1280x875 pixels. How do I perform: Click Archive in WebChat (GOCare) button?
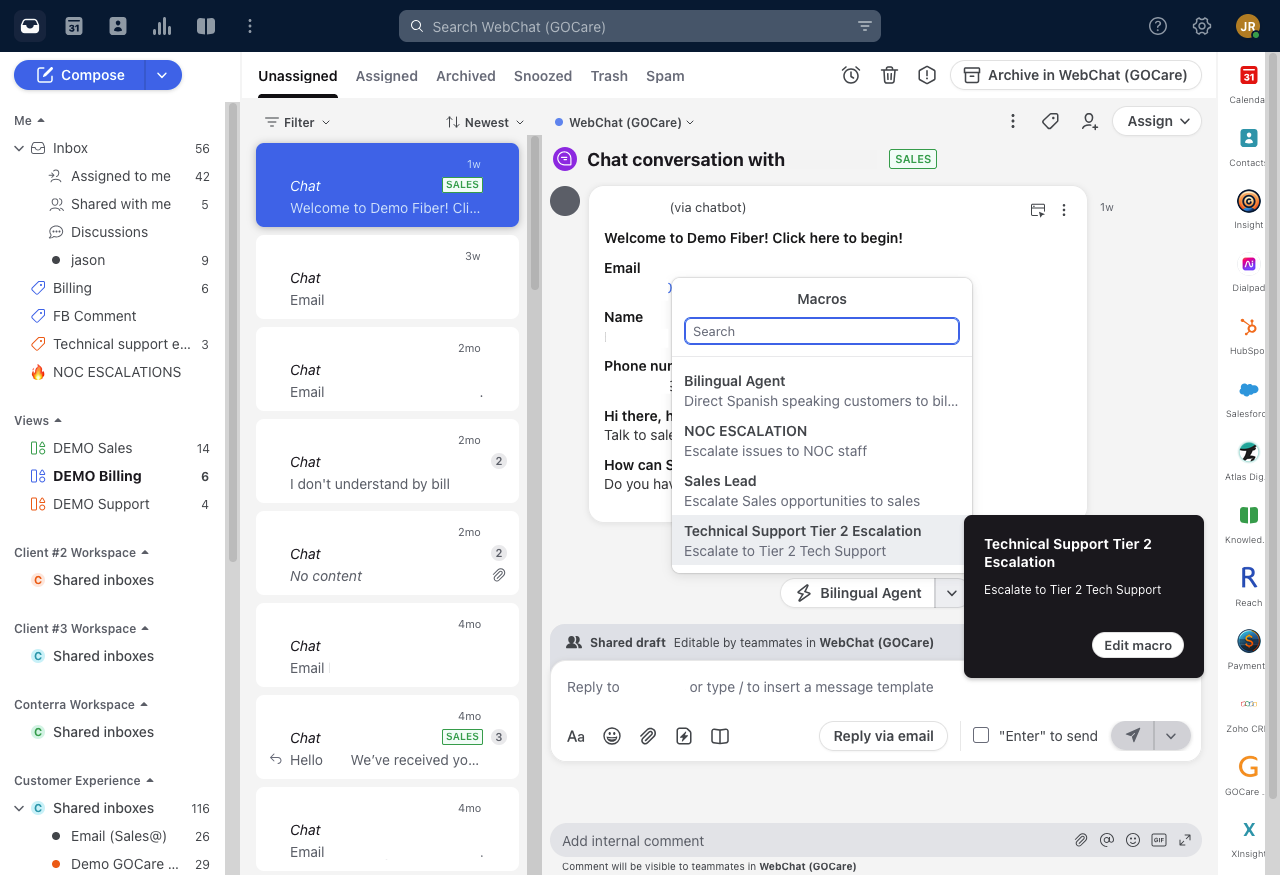tap(1076, 75)
